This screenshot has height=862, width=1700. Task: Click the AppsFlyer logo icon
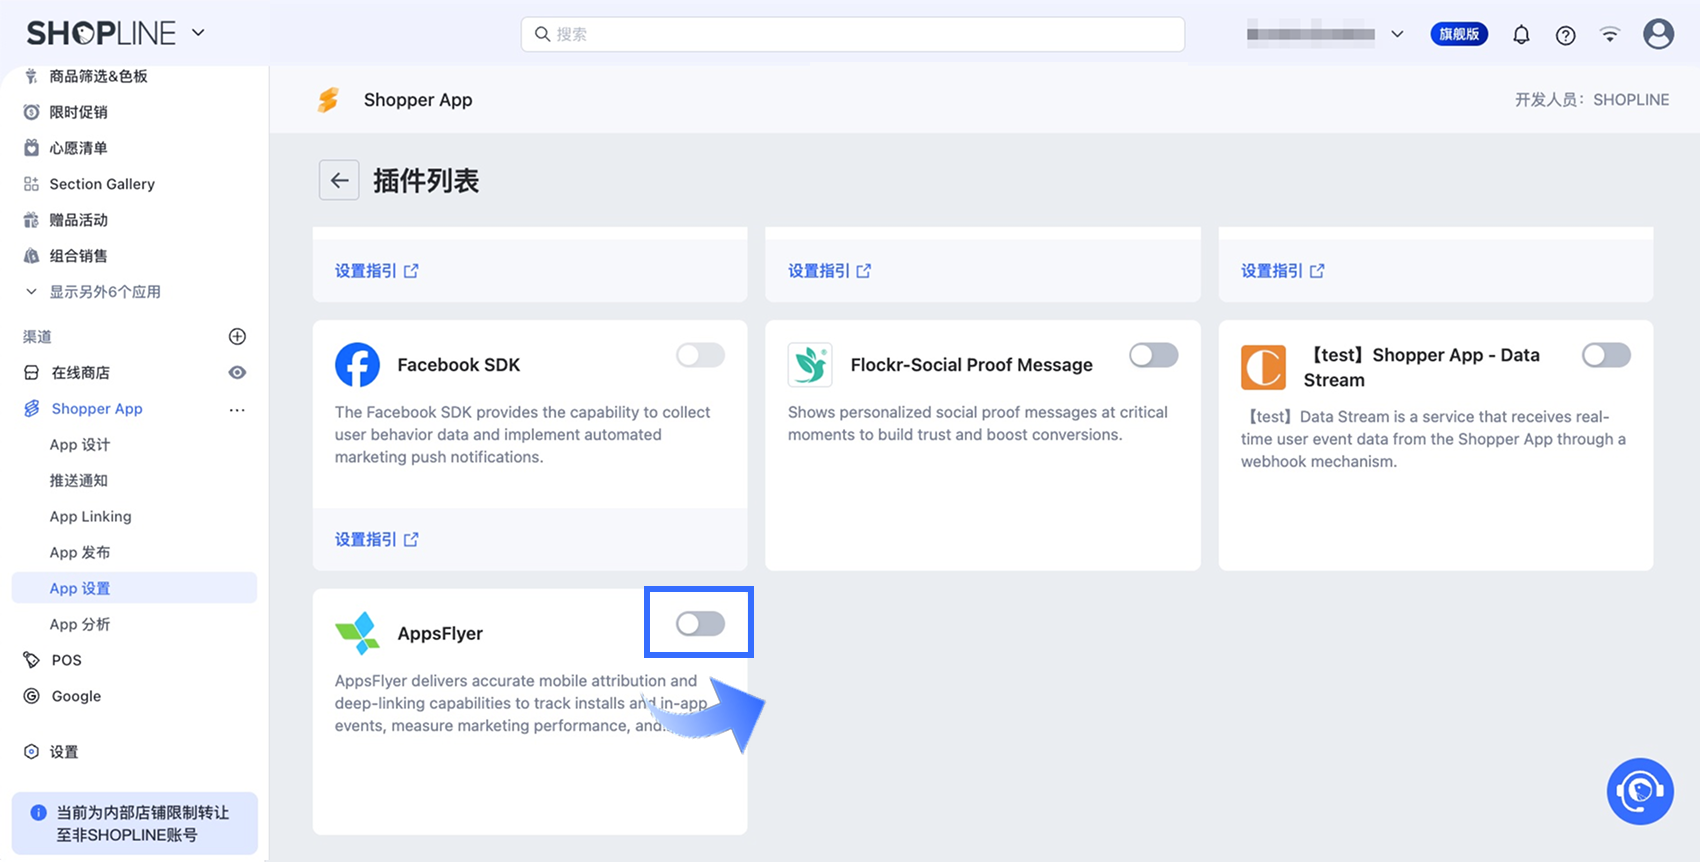point(357,633)
